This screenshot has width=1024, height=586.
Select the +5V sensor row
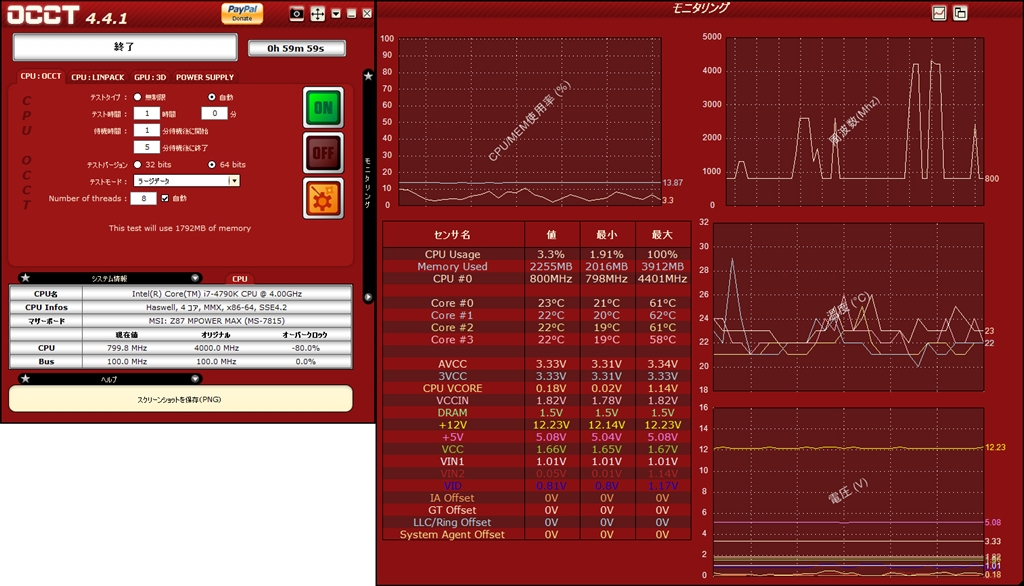[536, 437]
